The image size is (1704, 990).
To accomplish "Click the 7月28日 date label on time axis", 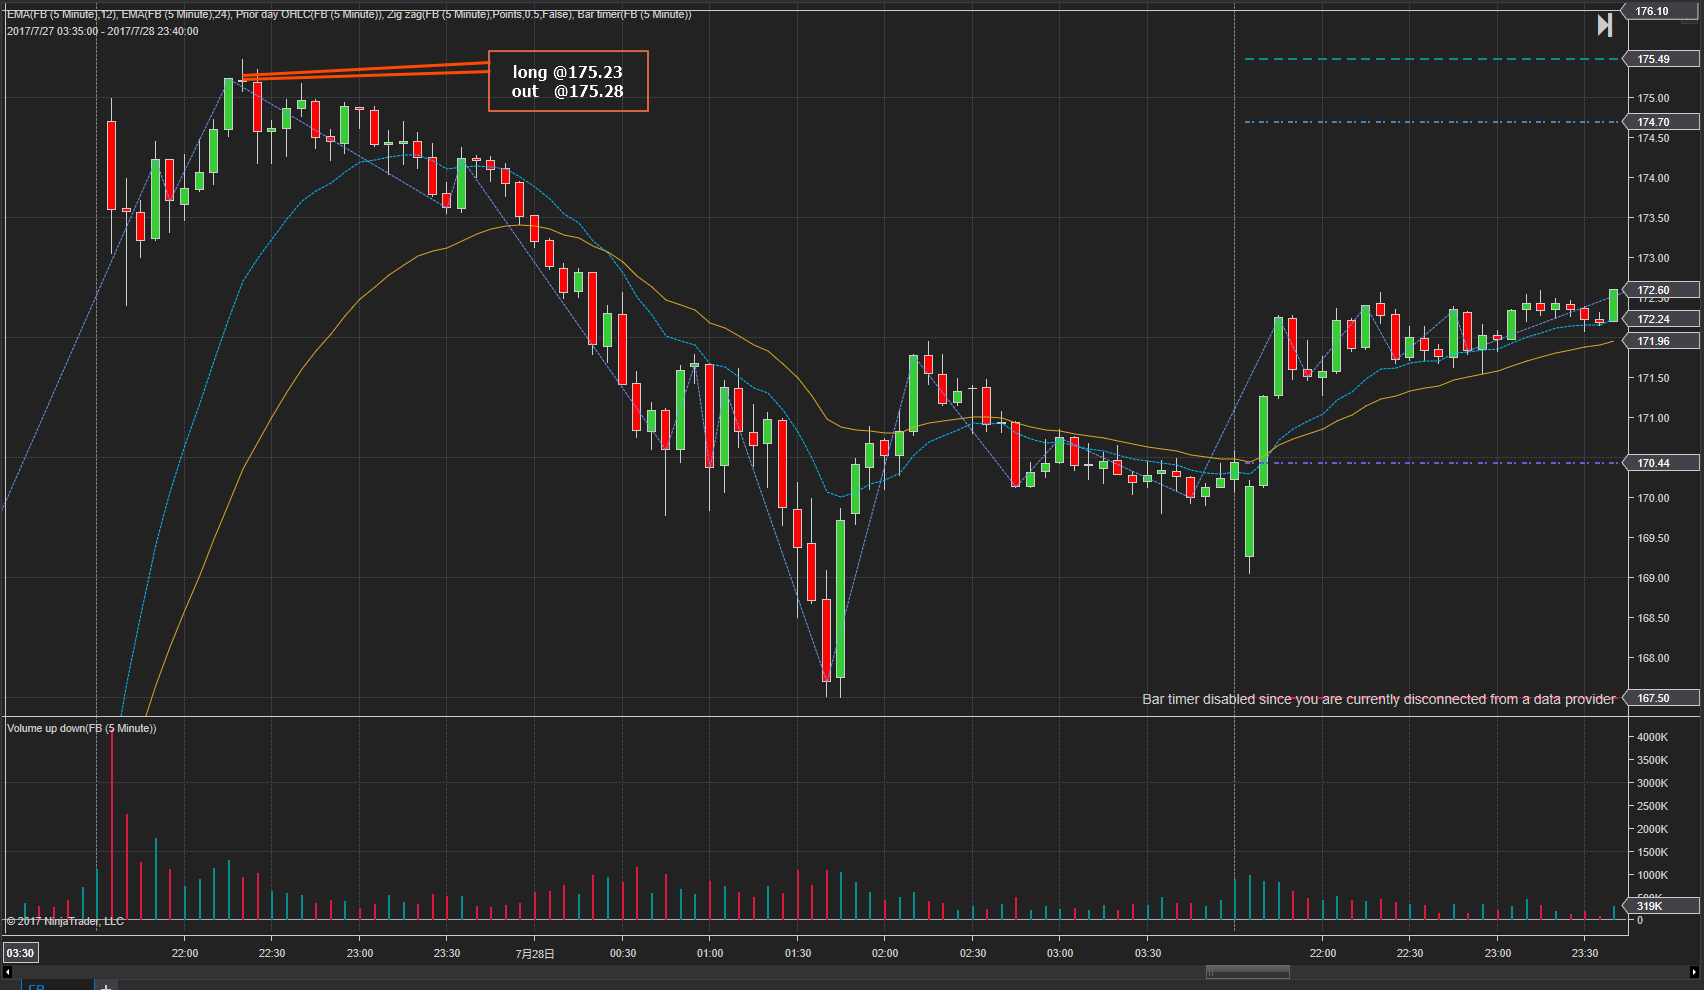I will [535, 953].
